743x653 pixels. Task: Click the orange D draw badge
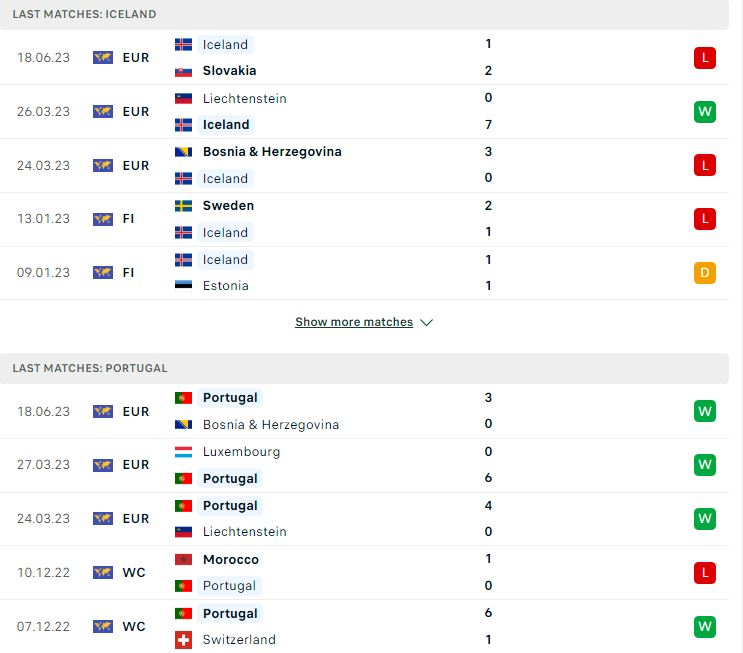pos(705,273)
